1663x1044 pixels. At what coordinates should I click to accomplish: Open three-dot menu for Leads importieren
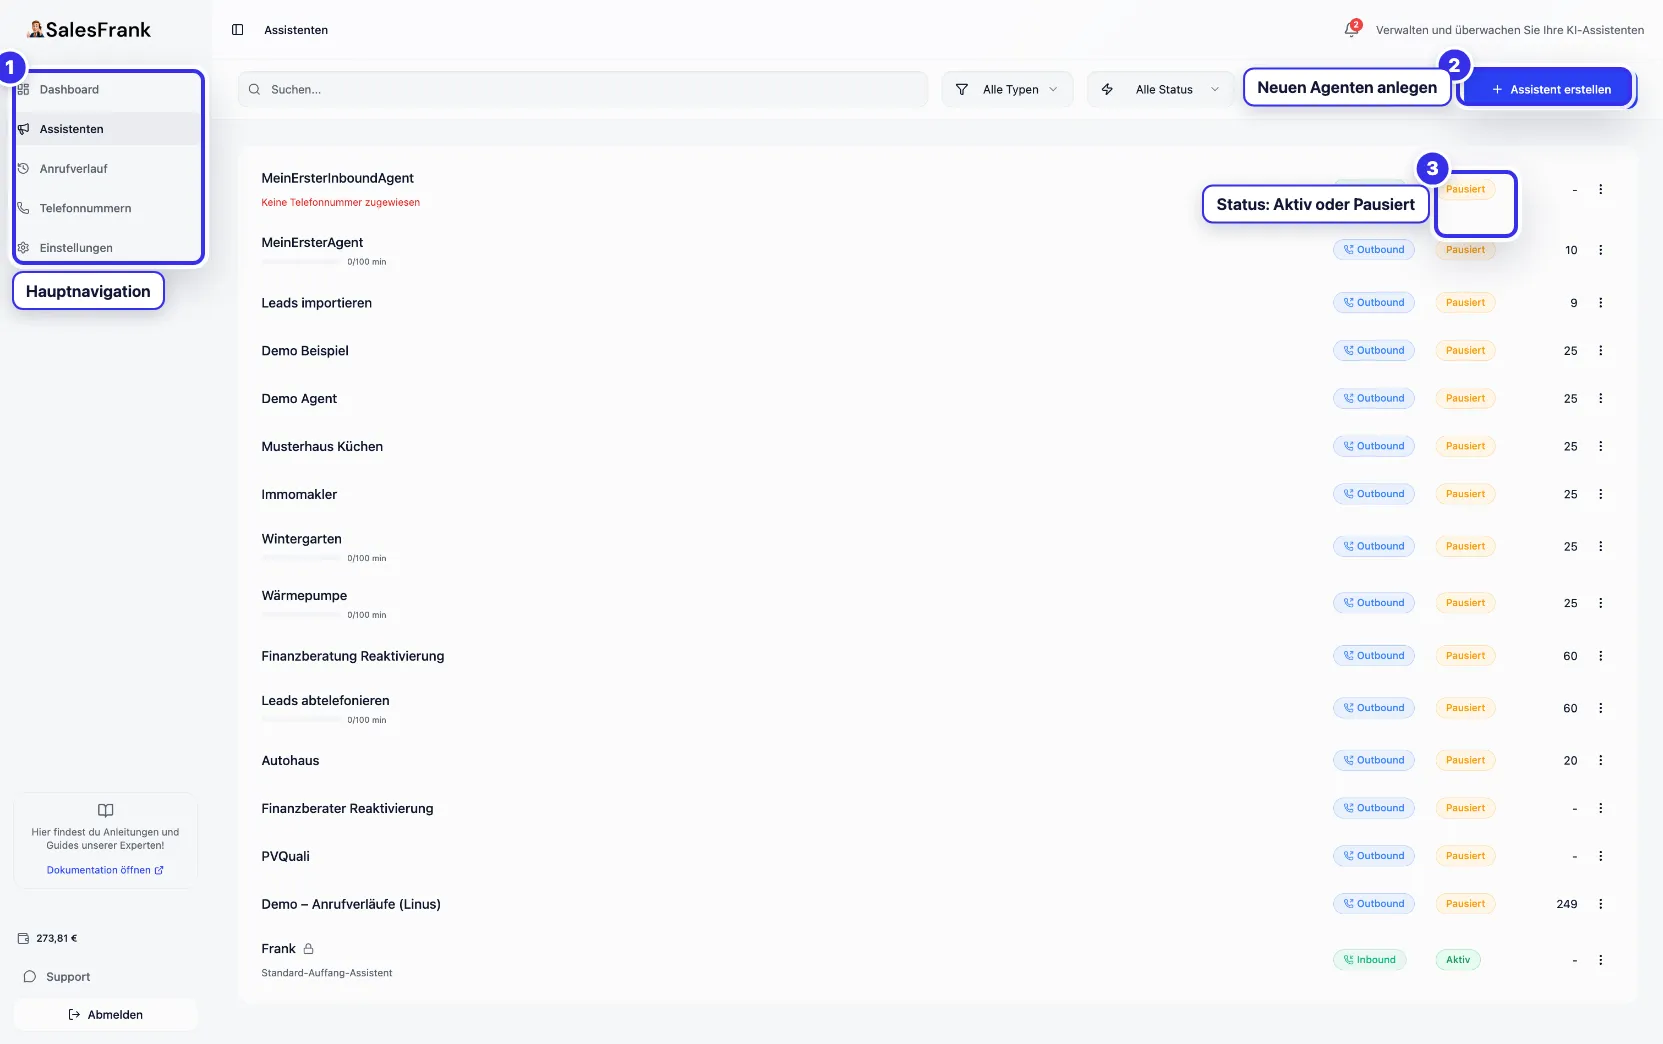pos(1600,302)
